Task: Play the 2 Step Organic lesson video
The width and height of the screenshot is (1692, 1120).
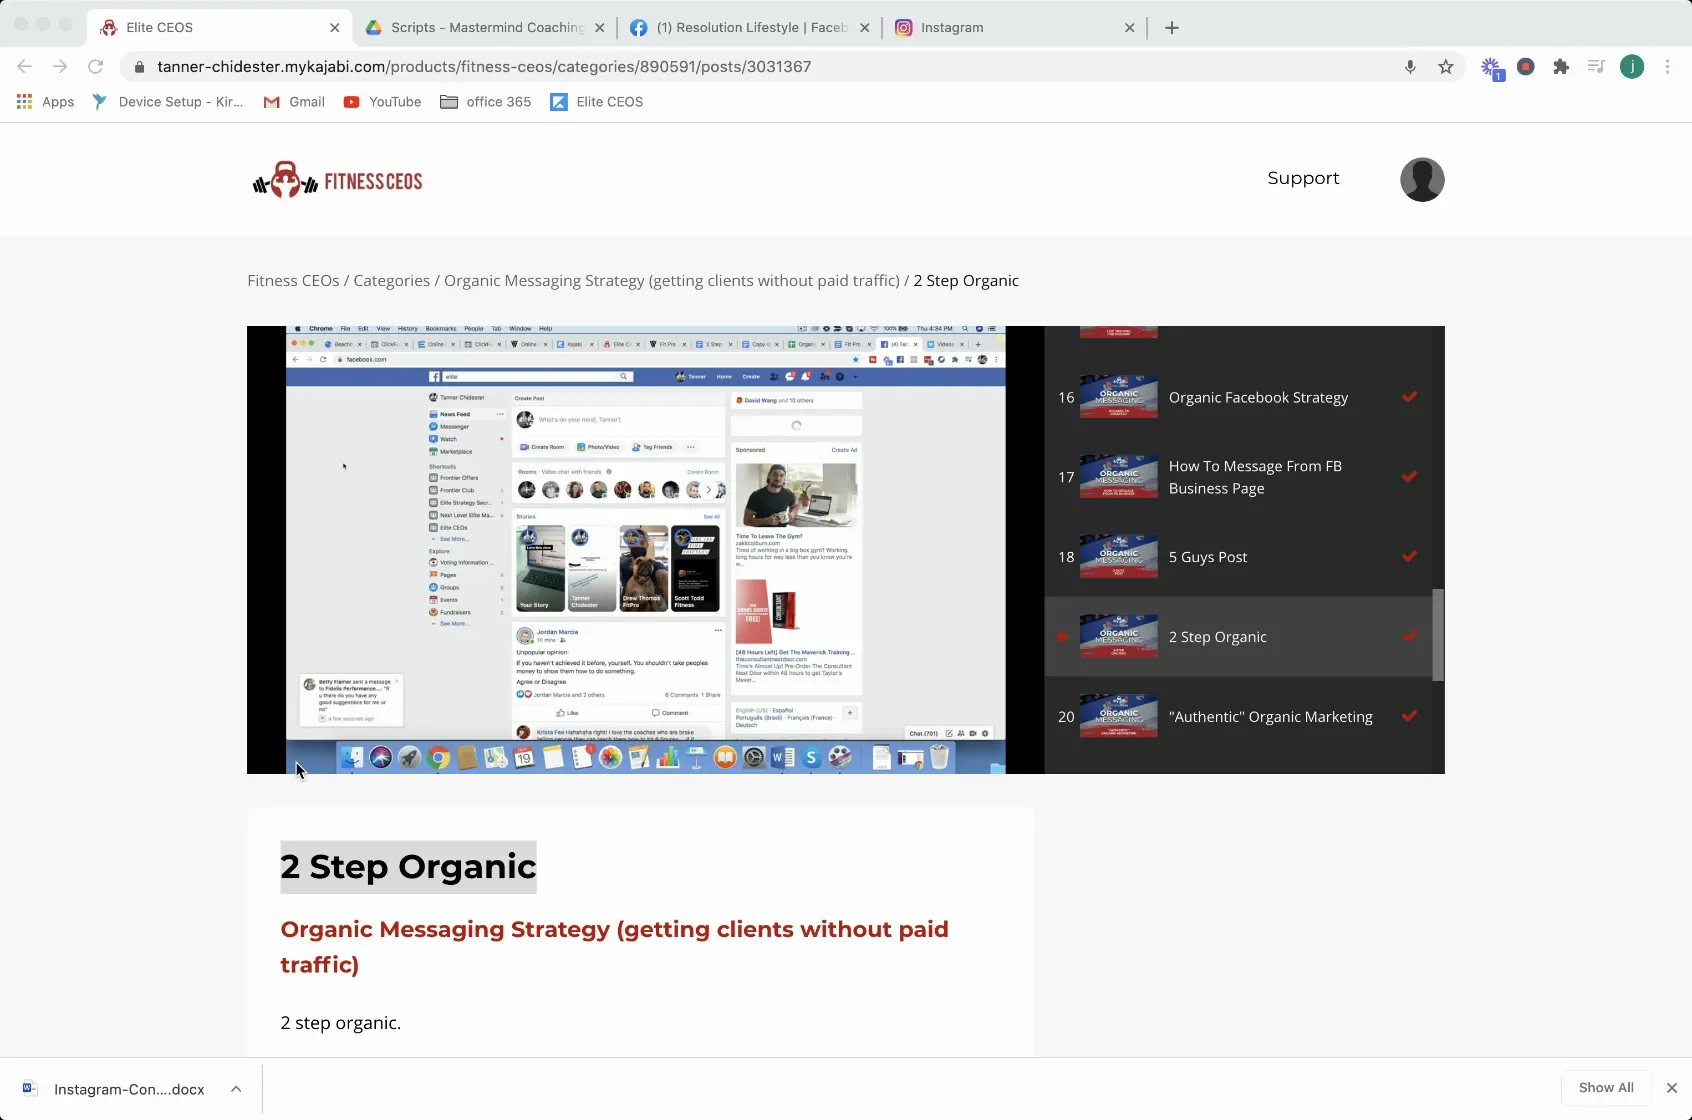Action: coord(645,549)
